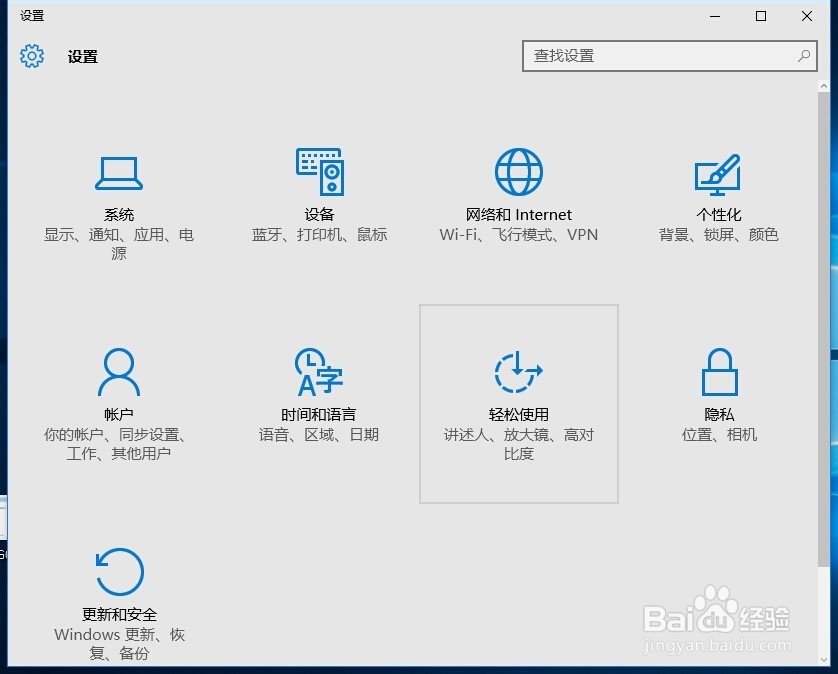The width and height of the screenshot is (838, 674).
Task: Open Privacy via the padlock icon
Action: pos(718,372)
